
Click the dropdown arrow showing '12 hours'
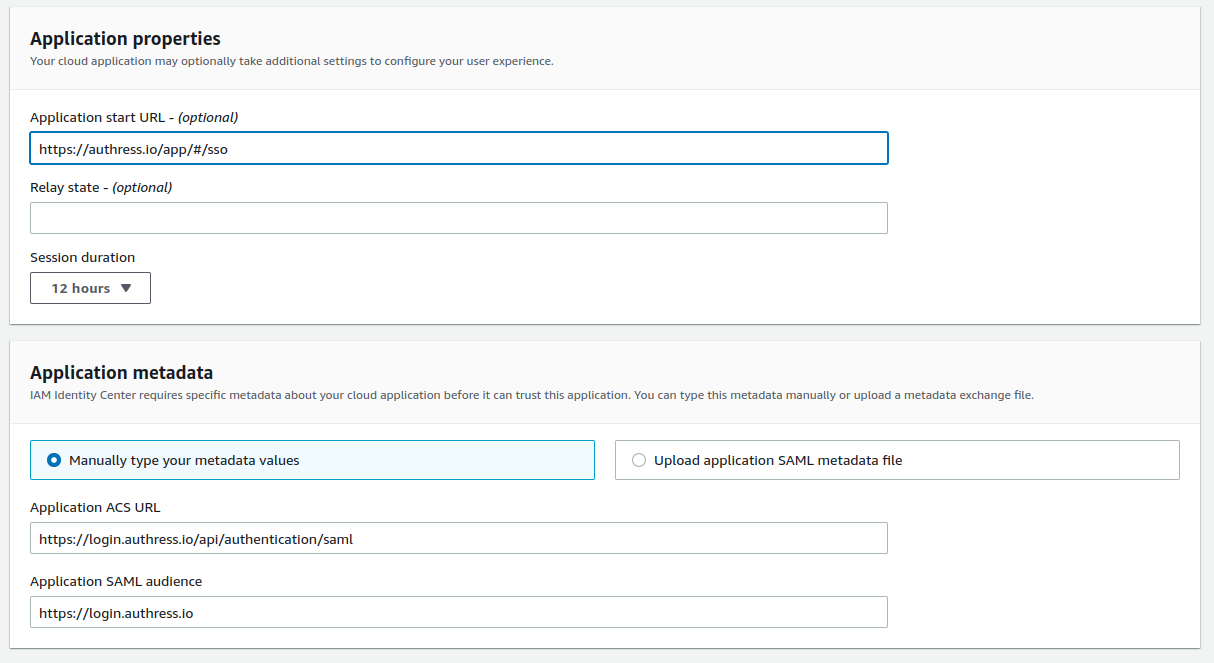coord(127,288)
